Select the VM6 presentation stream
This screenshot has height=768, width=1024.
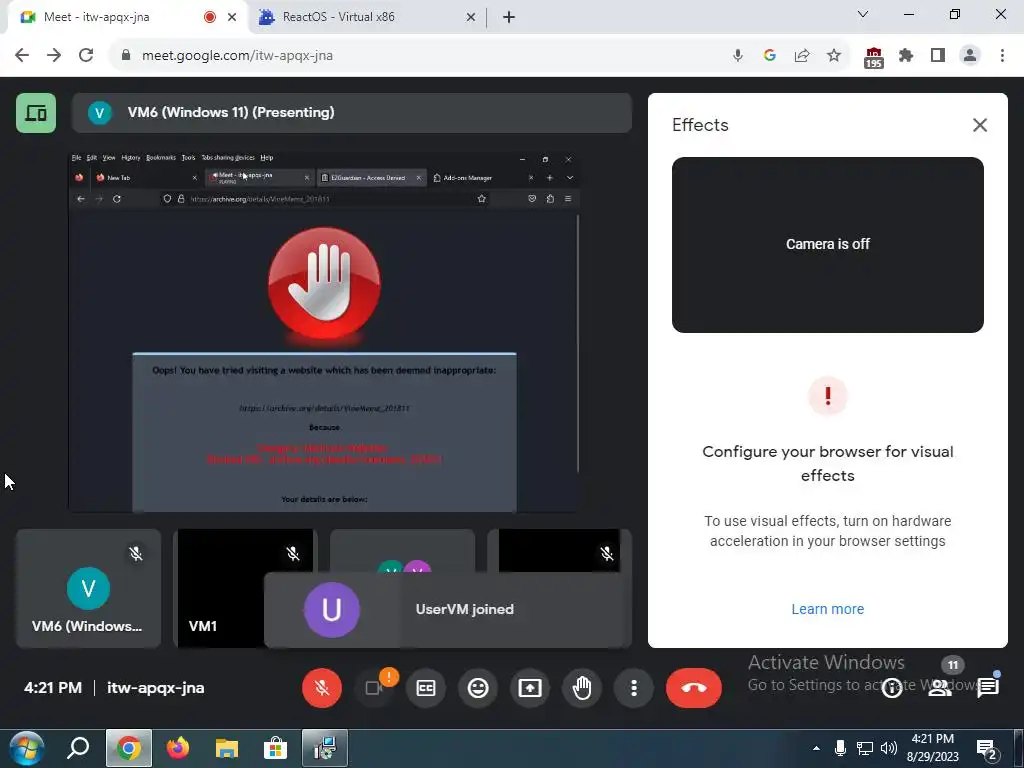click(324, 332)
